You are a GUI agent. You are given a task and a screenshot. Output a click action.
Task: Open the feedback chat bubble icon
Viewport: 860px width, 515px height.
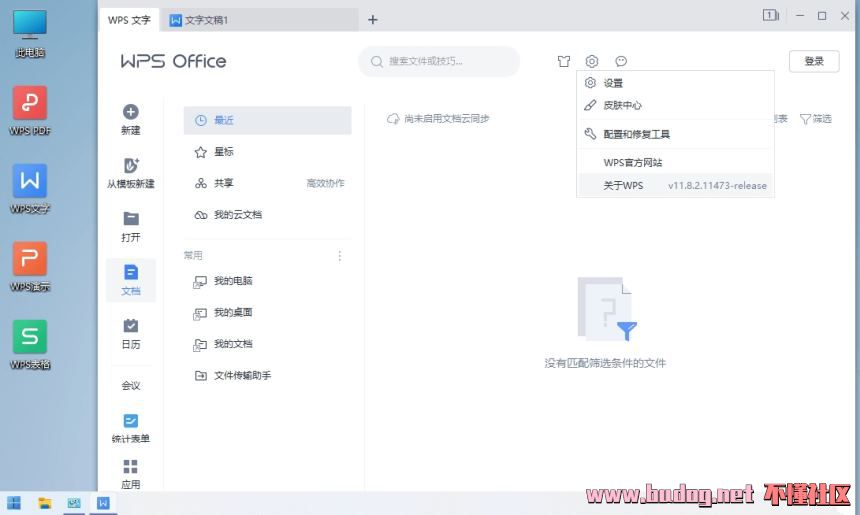(621, 61)
